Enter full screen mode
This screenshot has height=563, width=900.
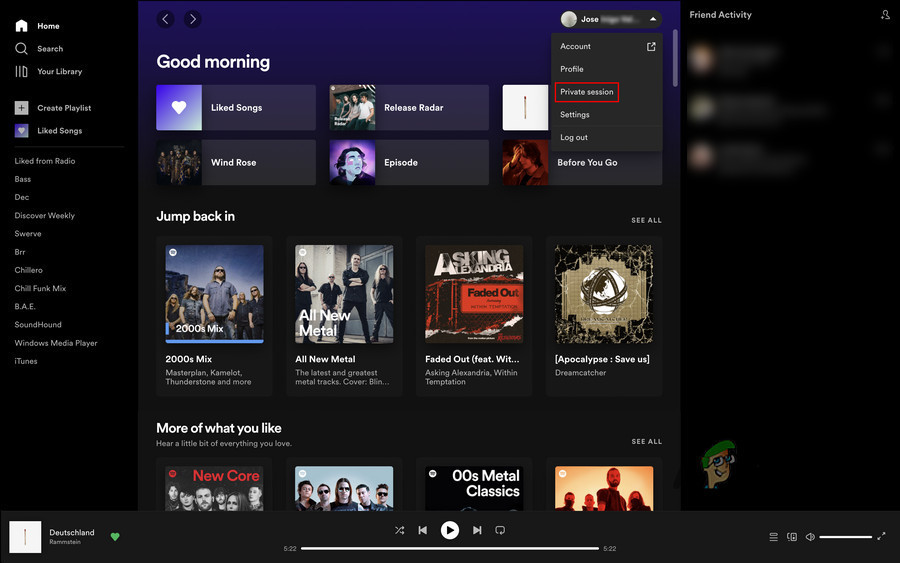881,536
